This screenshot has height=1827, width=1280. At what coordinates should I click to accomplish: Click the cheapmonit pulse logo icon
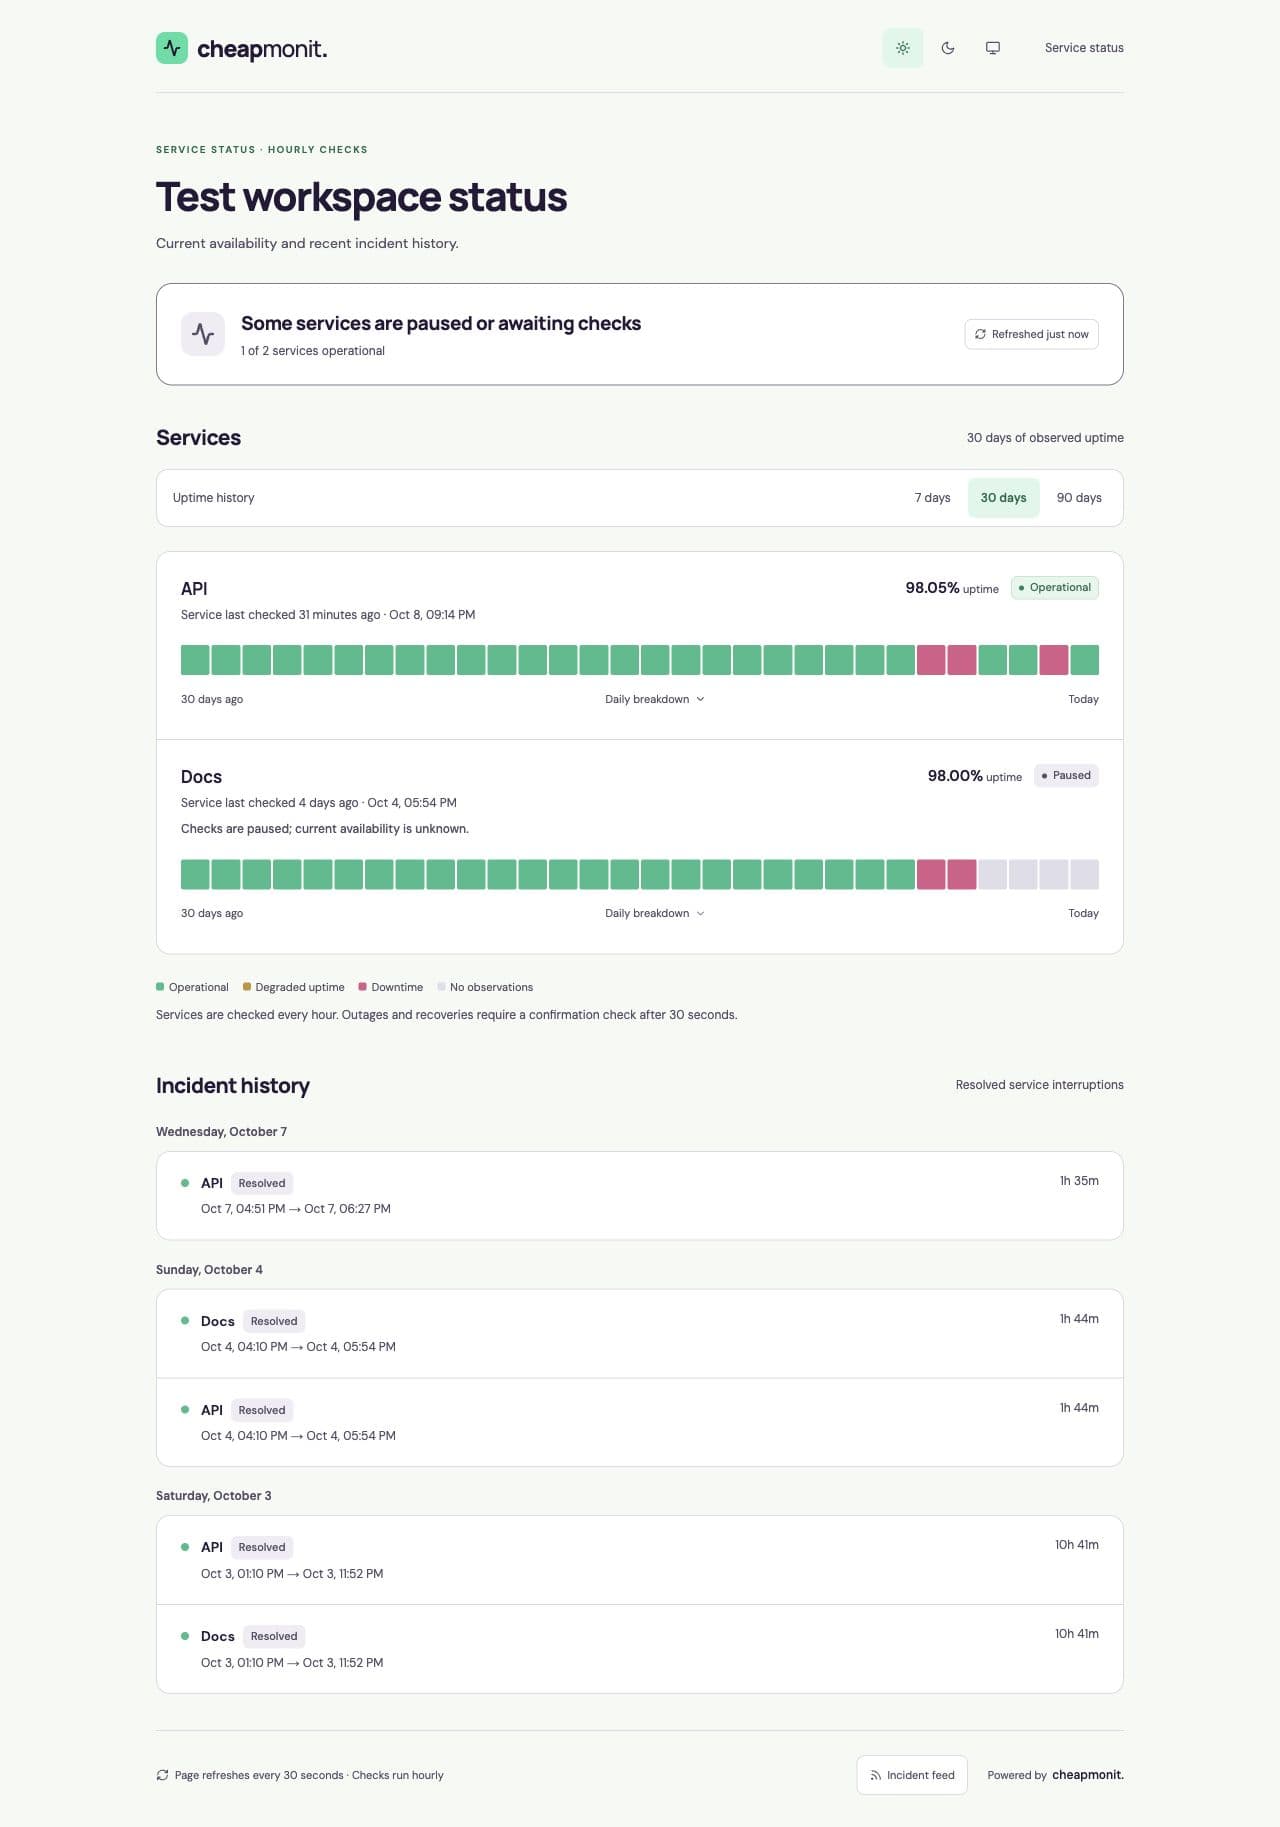[x=172, y=48]
